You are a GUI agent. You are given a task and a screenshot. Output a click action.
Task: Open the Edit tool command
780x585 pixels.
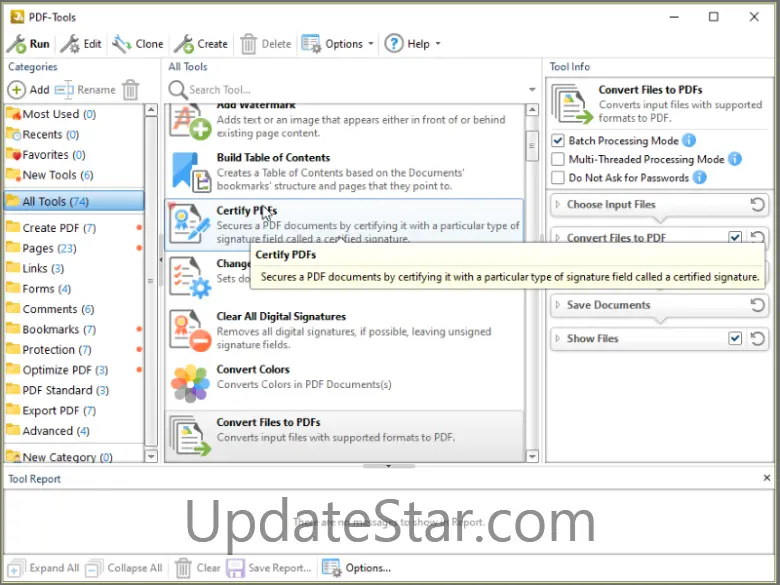81,44
